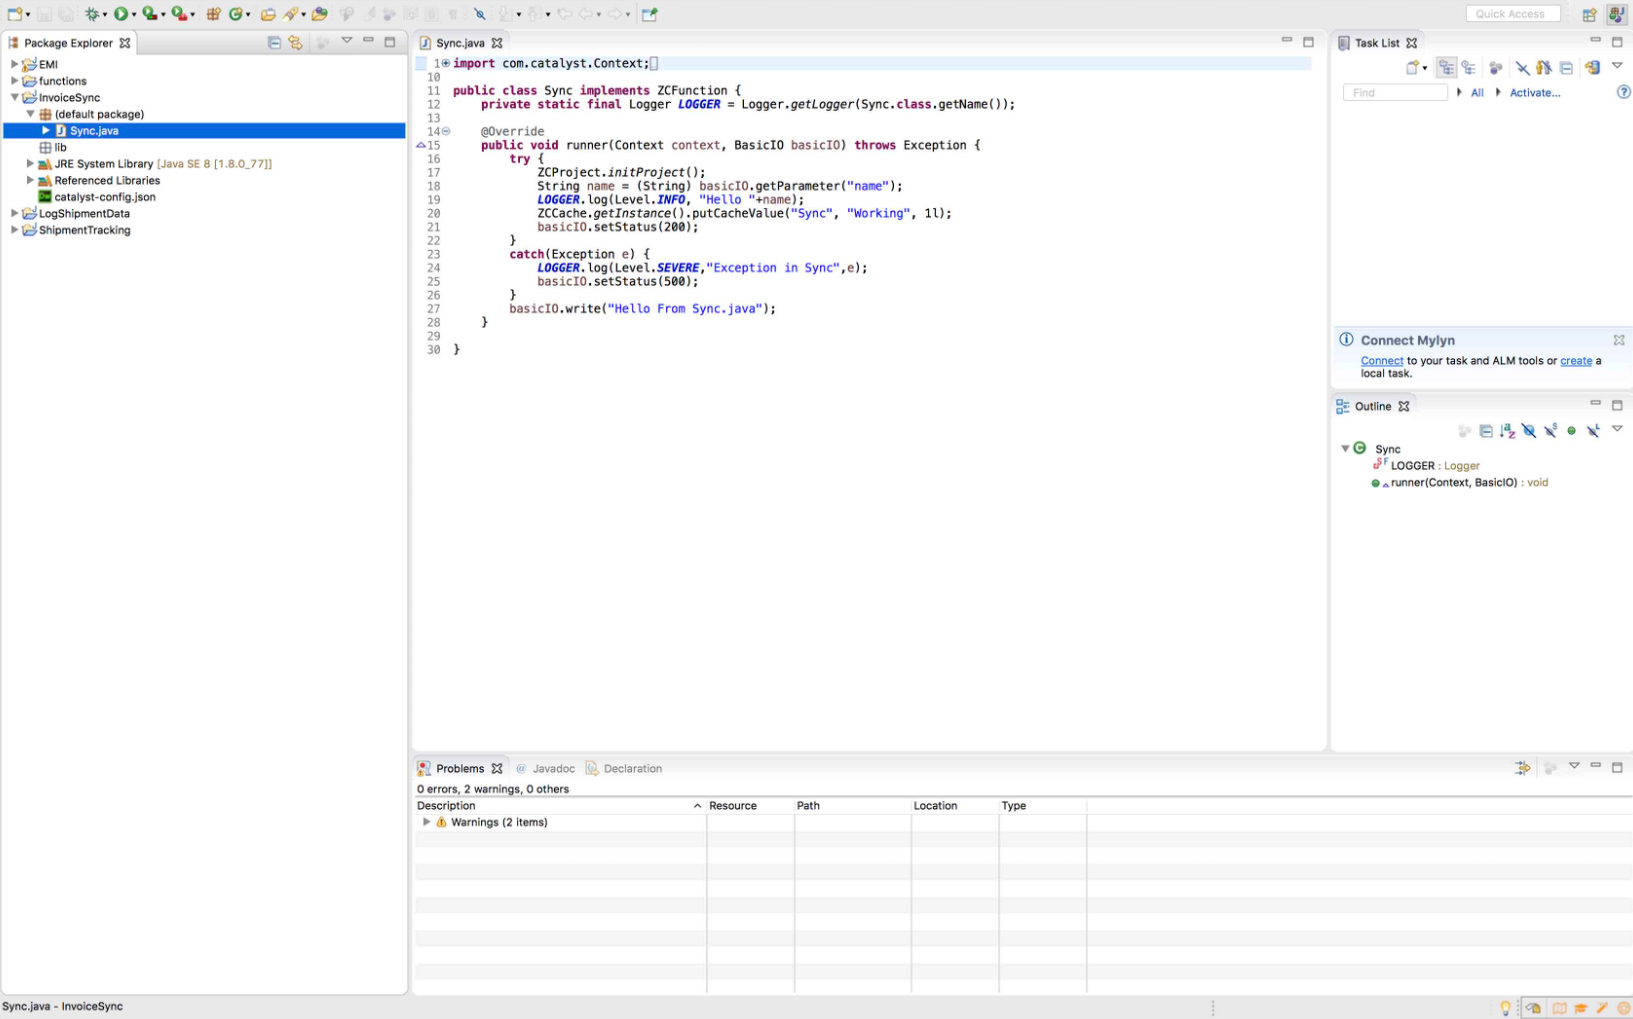The height and width of the screenshot is (1019, 1633).
Task: Click the Debug bug icon in toolbar
Action: [x=92, y=14]
